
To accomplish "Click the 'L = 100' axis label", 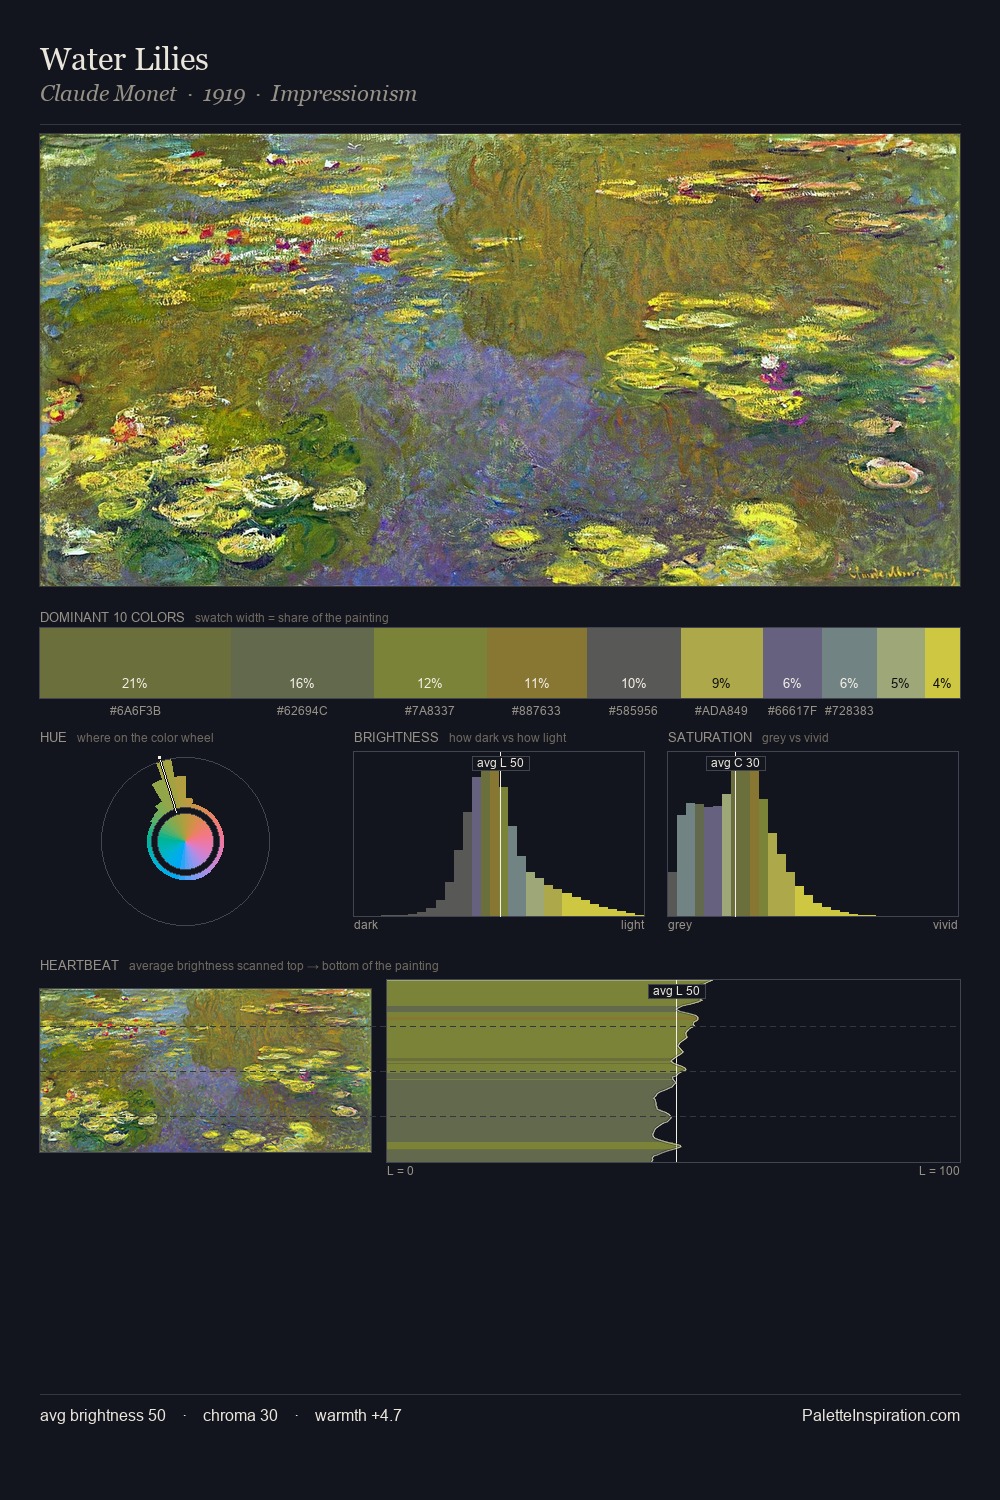I will 939,1171.
